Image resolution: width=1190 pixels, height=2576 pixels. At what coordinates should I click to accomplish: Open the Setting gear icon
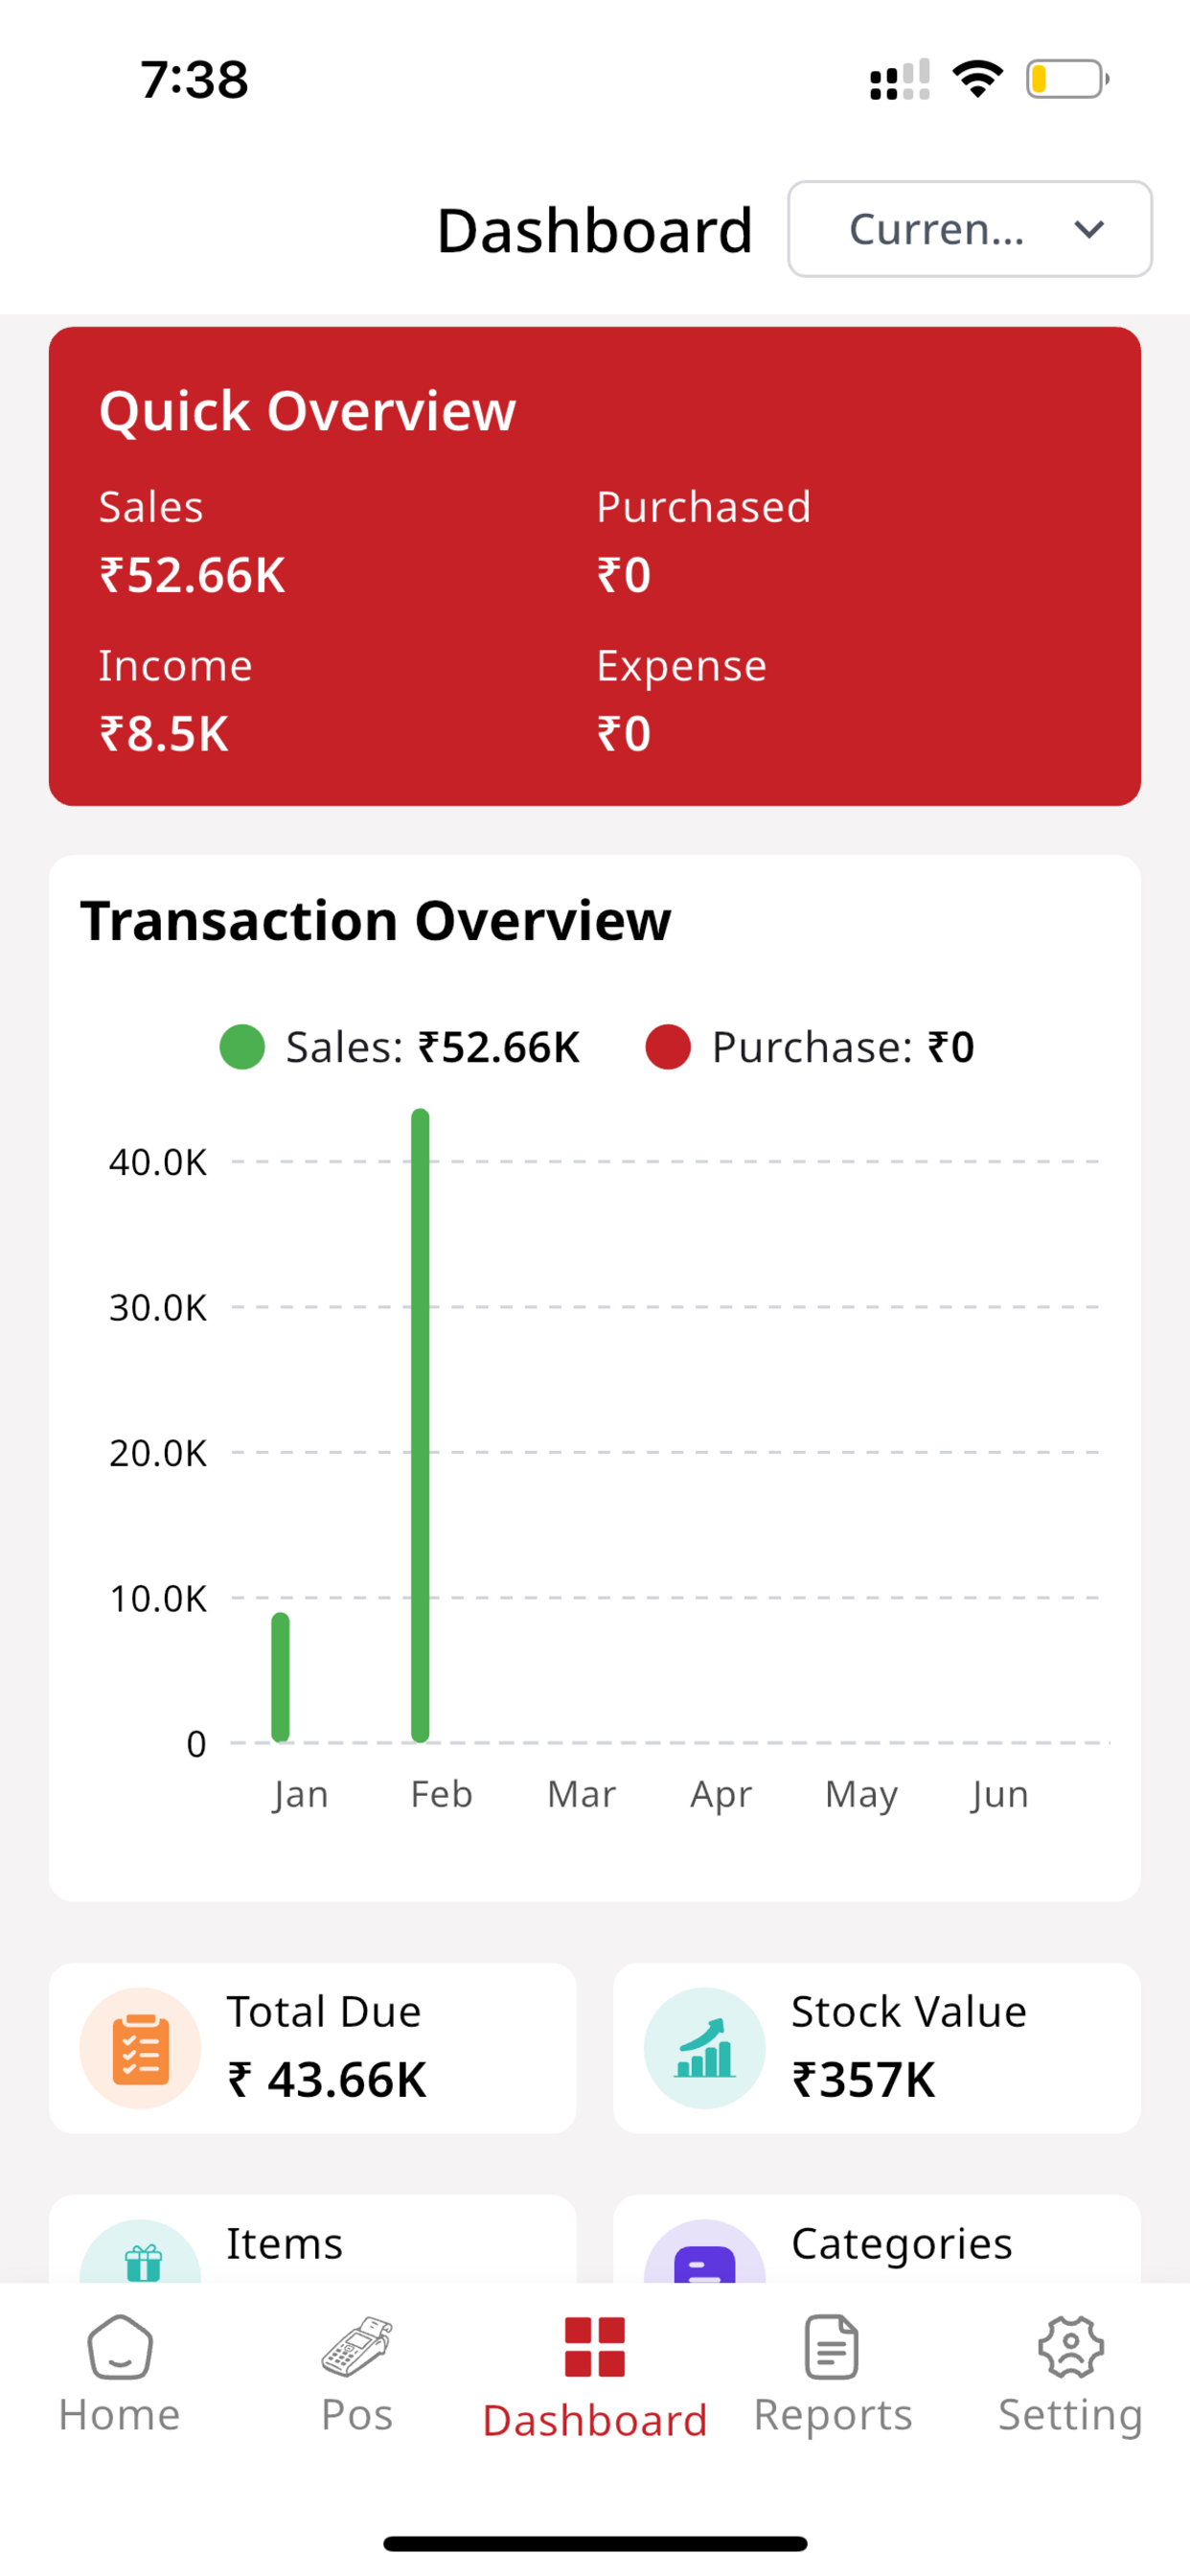click(x=1070, y=2346)
